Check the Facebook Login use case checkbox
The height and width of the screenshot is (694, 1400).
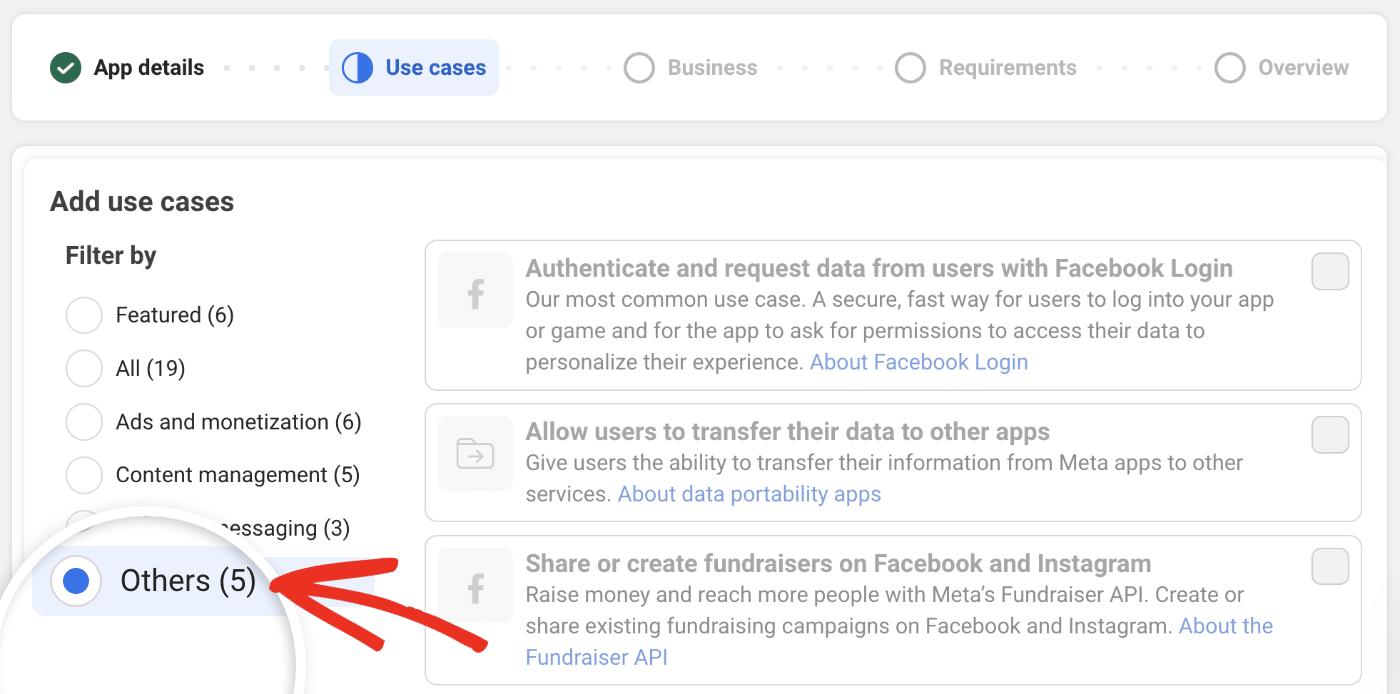coord(1330,272)
